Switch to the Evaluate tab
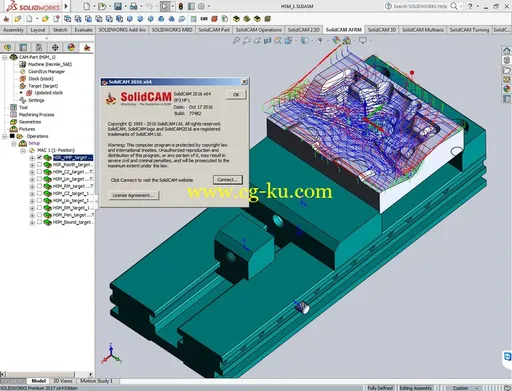The image size is (512, 391). [83, 30]
